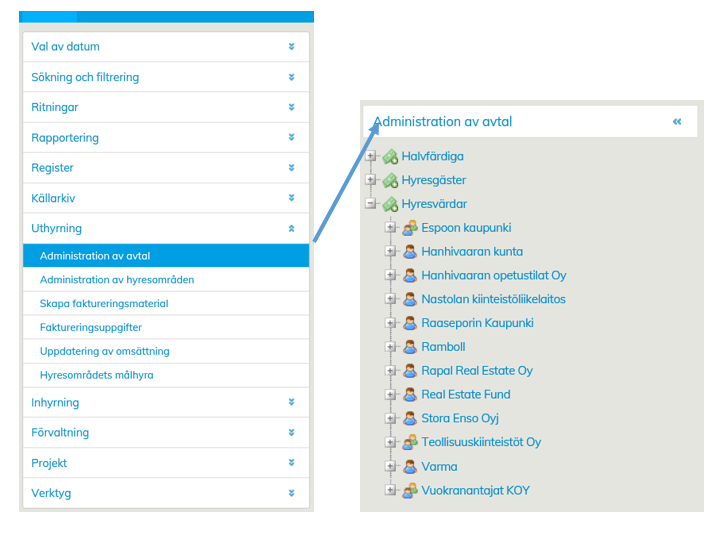Click the Ramboll person icon
The width and height of the screenshot is (721, 533).
pyautogui.click(x=410, y=347)
